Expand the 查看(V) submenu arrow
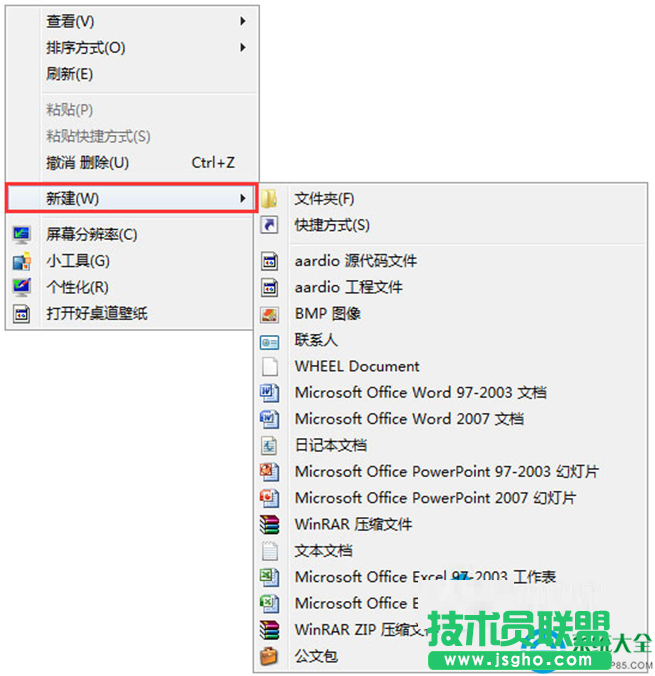The image size is (655, 676). coord(243,21)
